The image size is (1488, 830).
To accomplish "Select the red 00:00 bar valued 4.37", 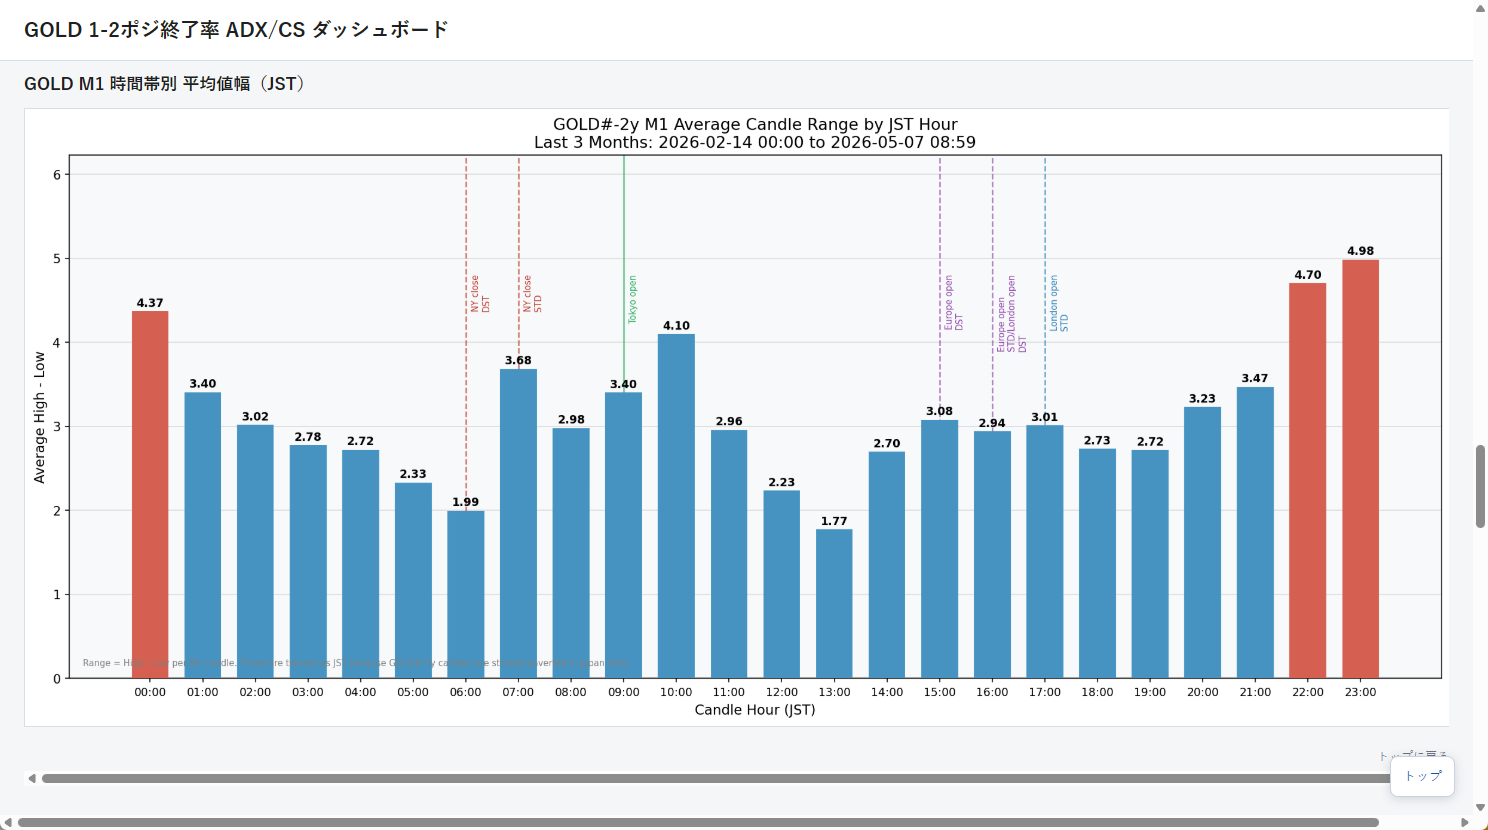I will 150,494.
